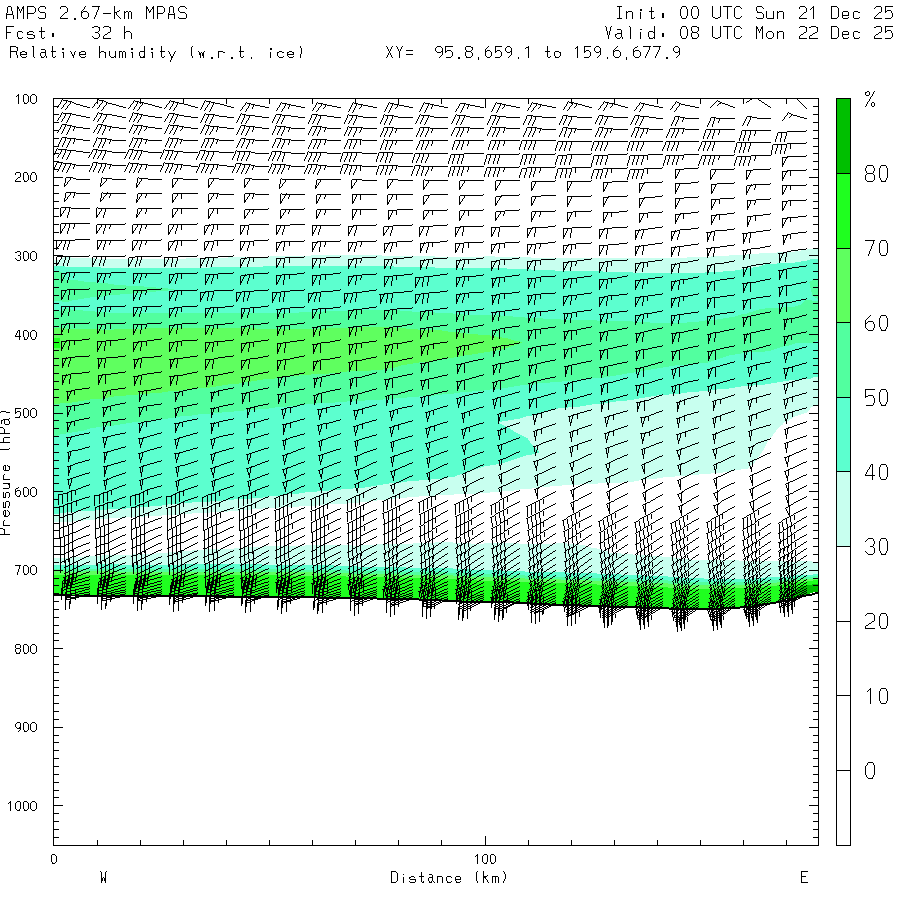
Task: Click the 100 tick on distance axis
Action: tap(485, 859)
